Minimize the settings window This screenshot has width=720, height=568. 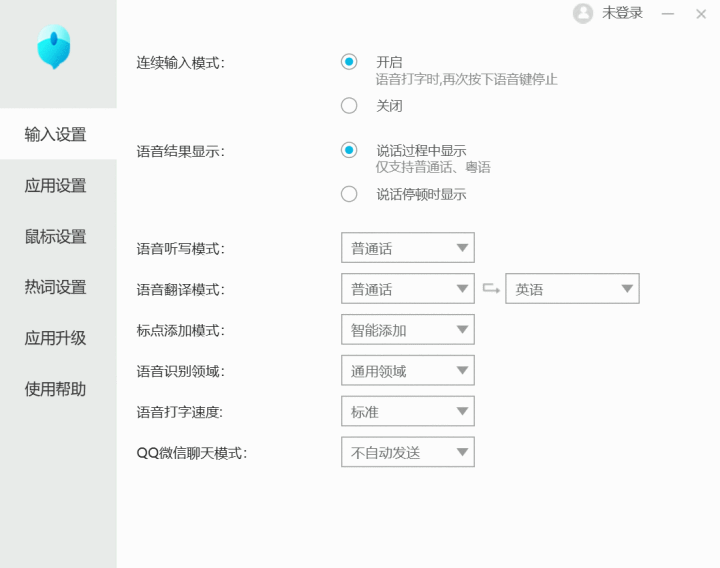click(x=668, y=14)
